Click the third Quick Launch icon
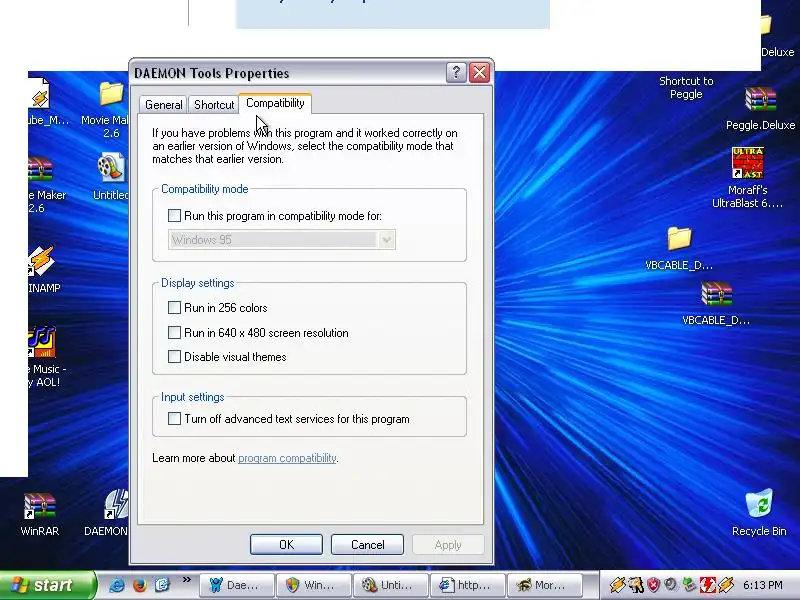The image size is (800, 600). pyautogui.click(x=162, y=585)
